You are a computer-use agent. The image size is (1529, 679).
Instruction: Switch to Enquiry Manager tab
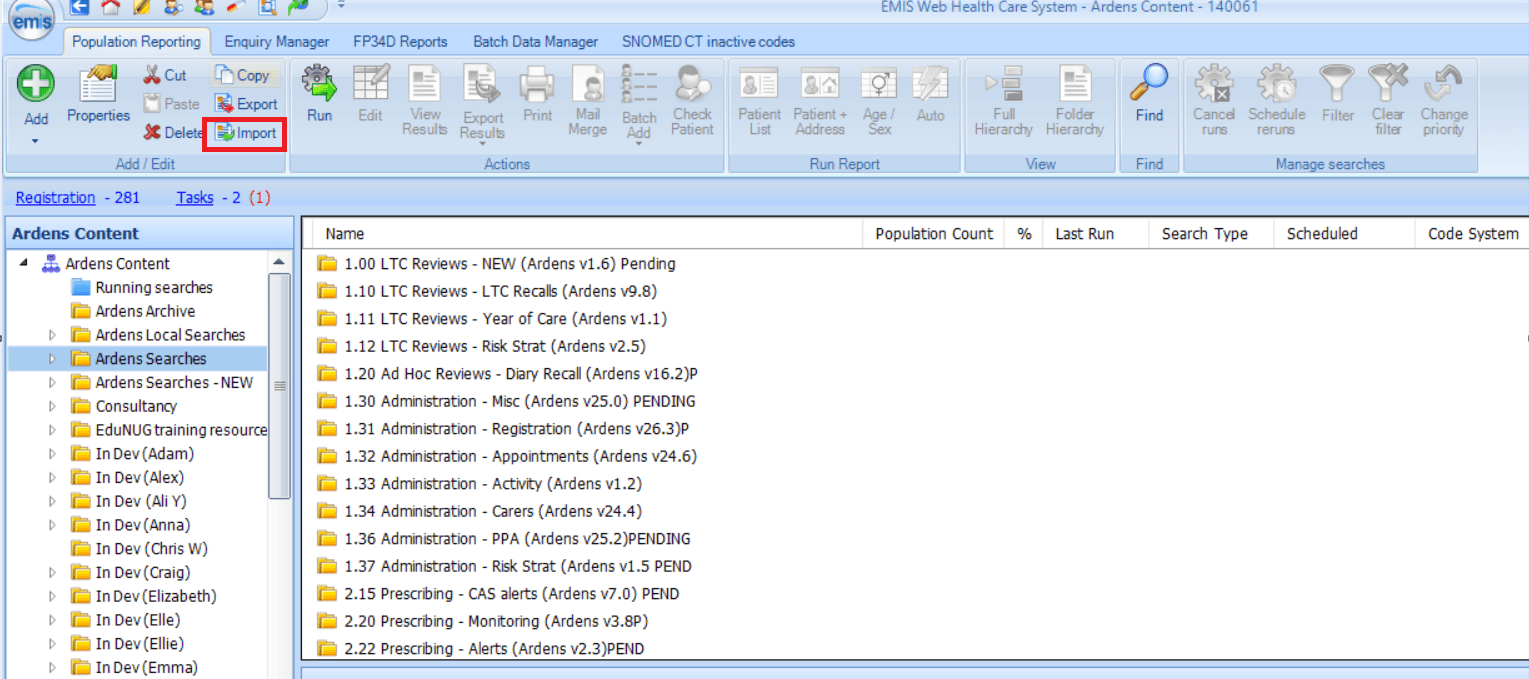[277, 42]
